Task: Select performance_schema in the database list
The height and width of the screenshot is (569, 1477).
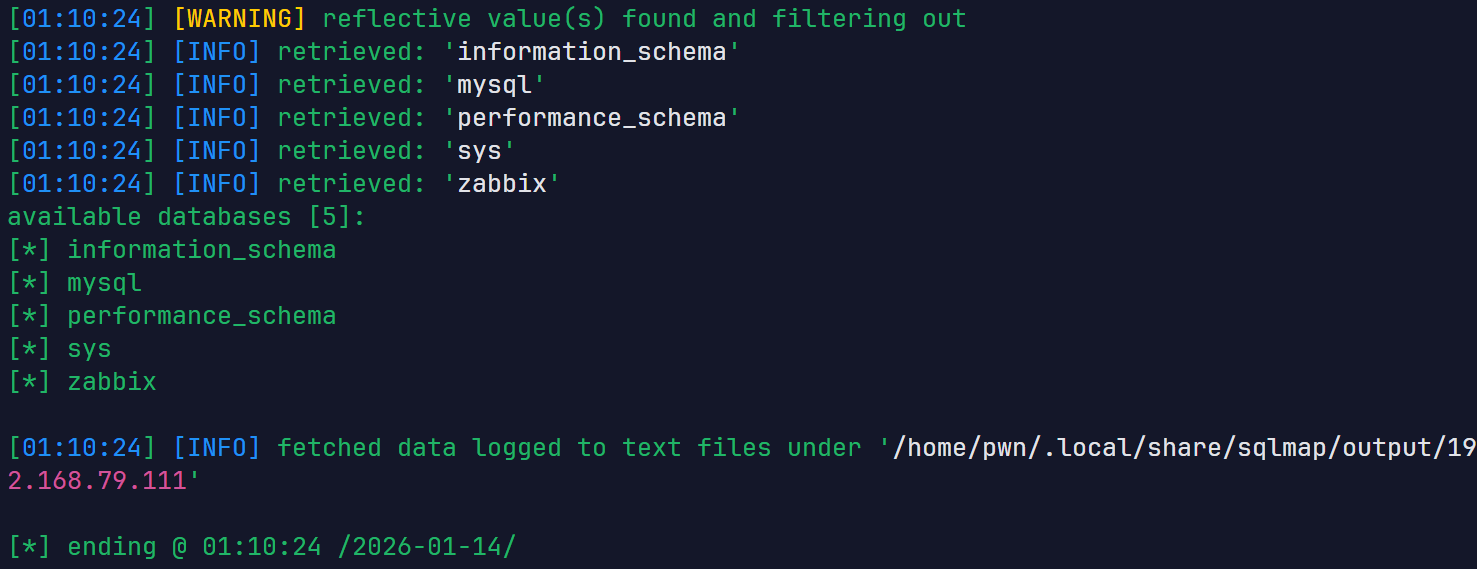Action: 202,315
